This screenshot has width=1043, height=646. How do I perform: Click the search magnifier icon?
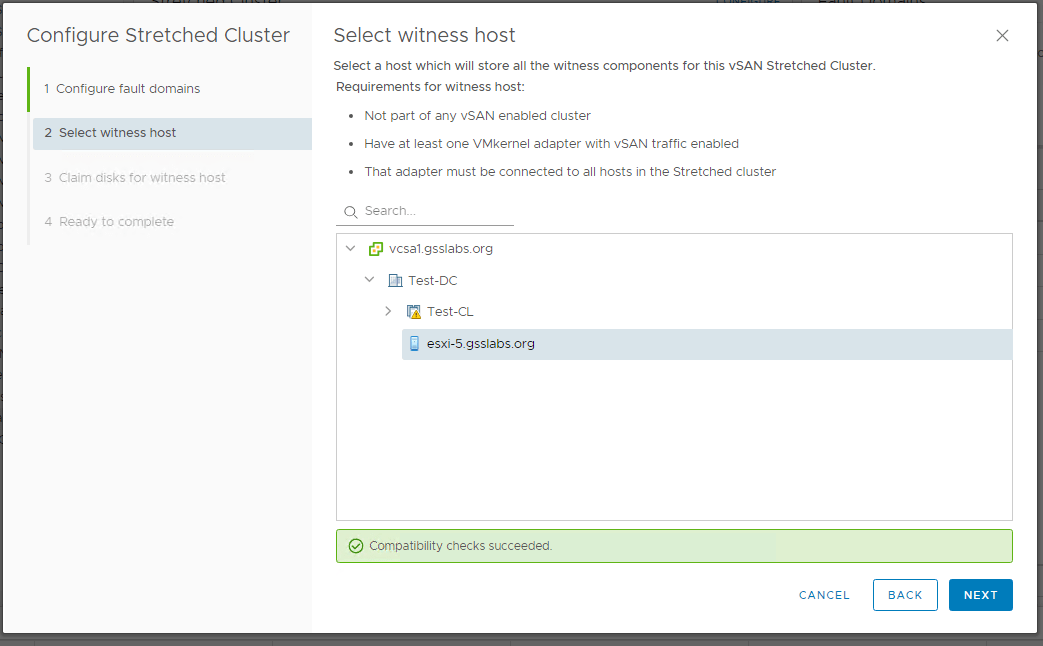[x=350, y=212]
